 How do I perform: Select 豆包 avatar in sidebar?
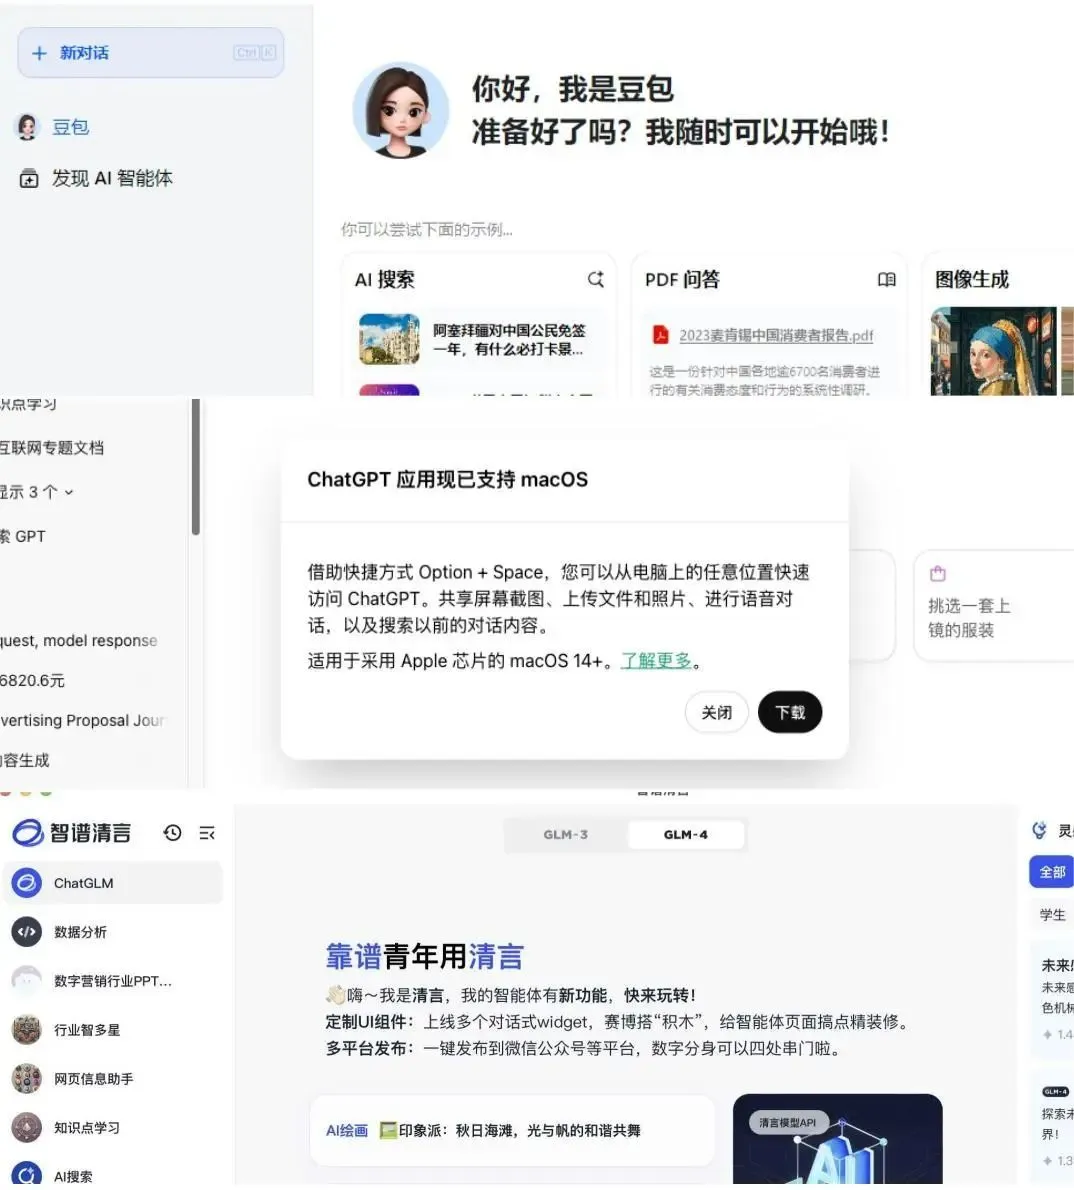(x=27, y=127)
